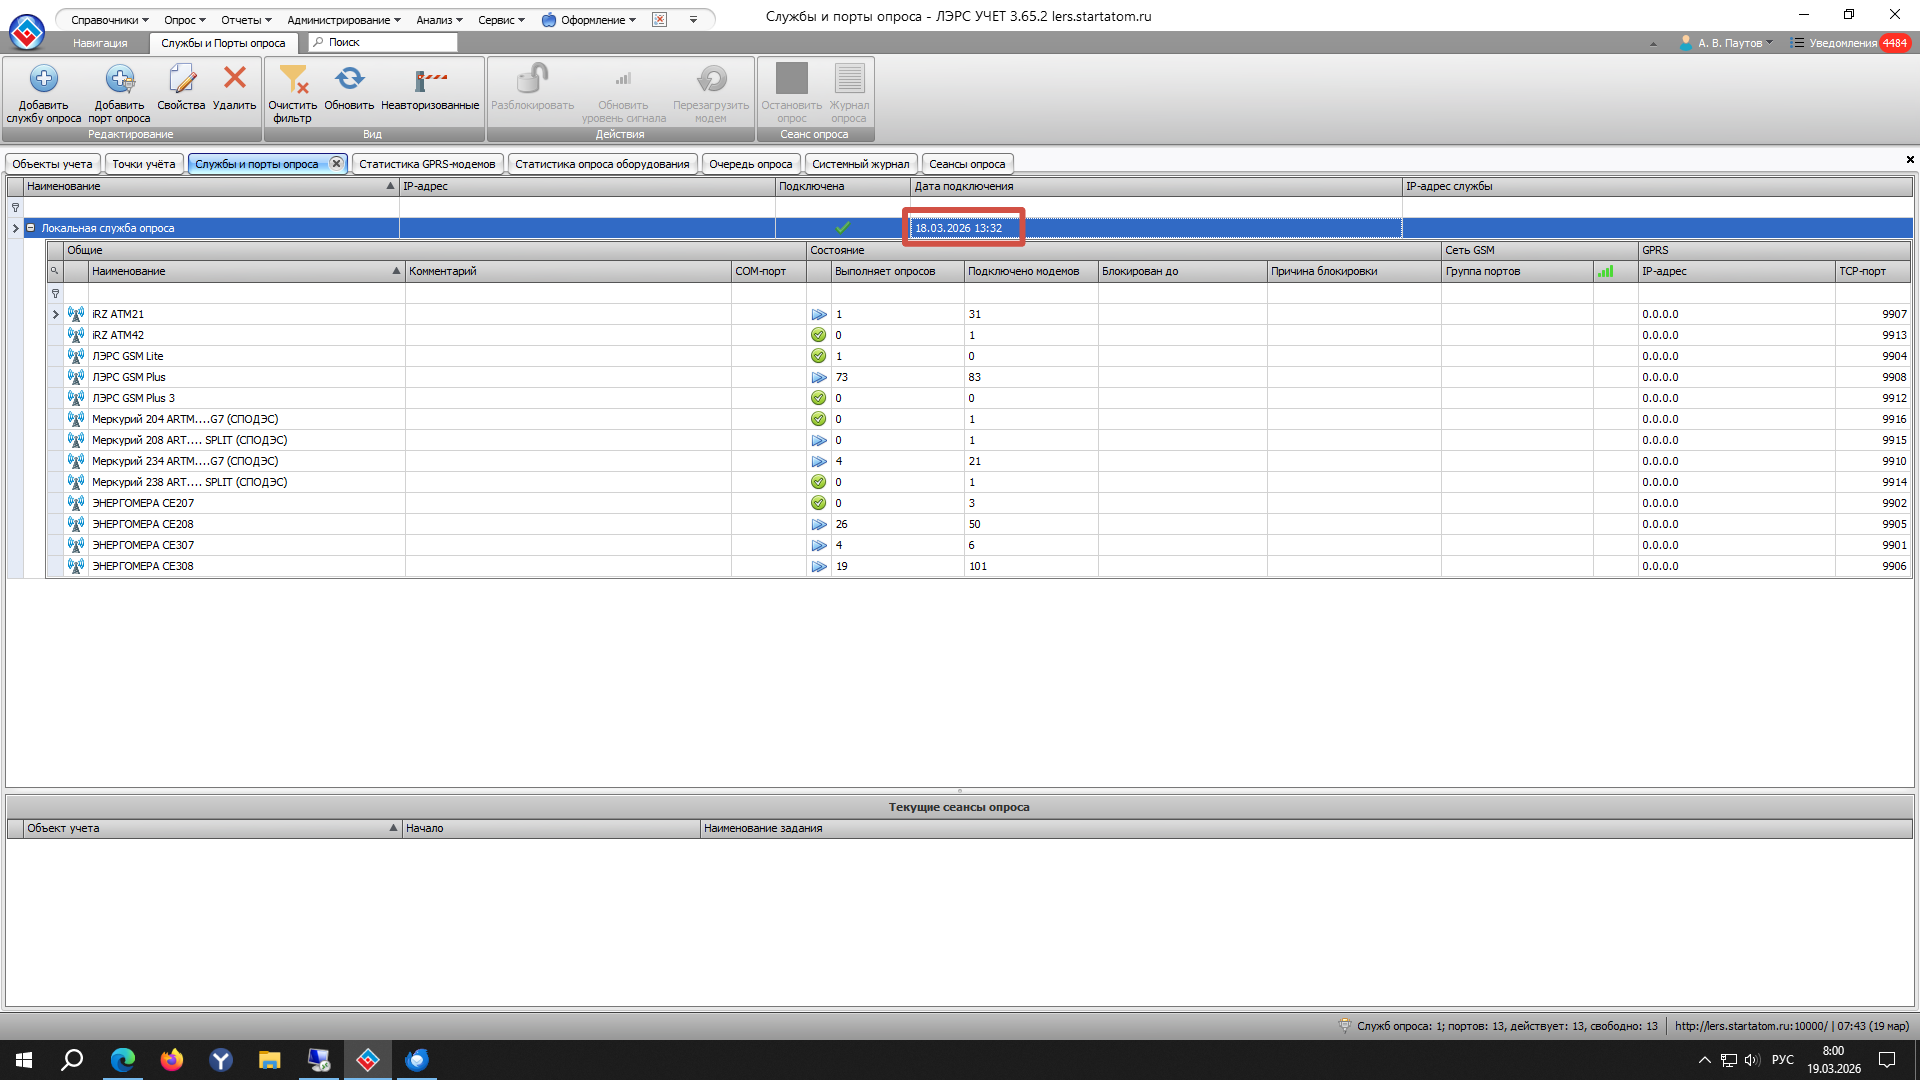Switch to the Системный журнал tab
This screenshot has width=1920, height=1080.
point(860,164)
